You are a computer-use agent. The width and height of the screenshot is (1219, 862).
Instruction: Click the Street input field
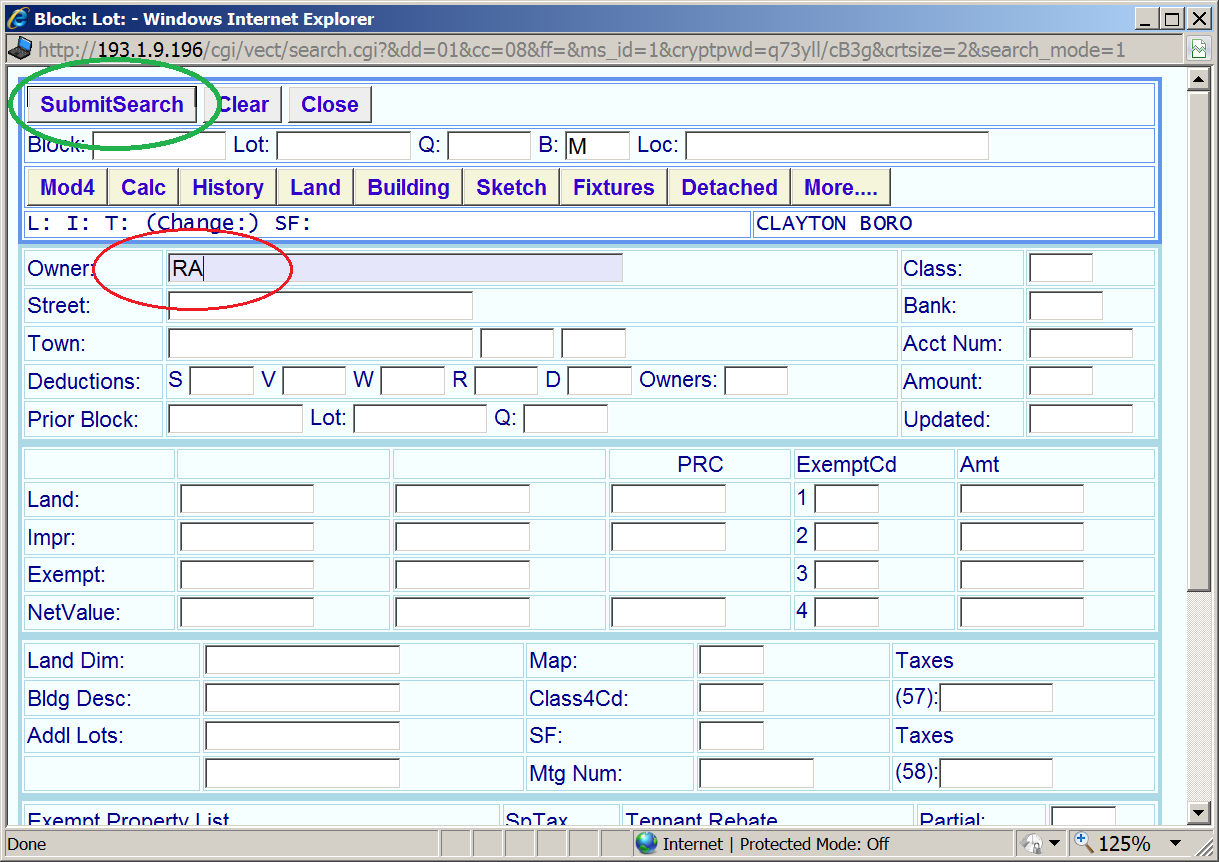(320, 306)
